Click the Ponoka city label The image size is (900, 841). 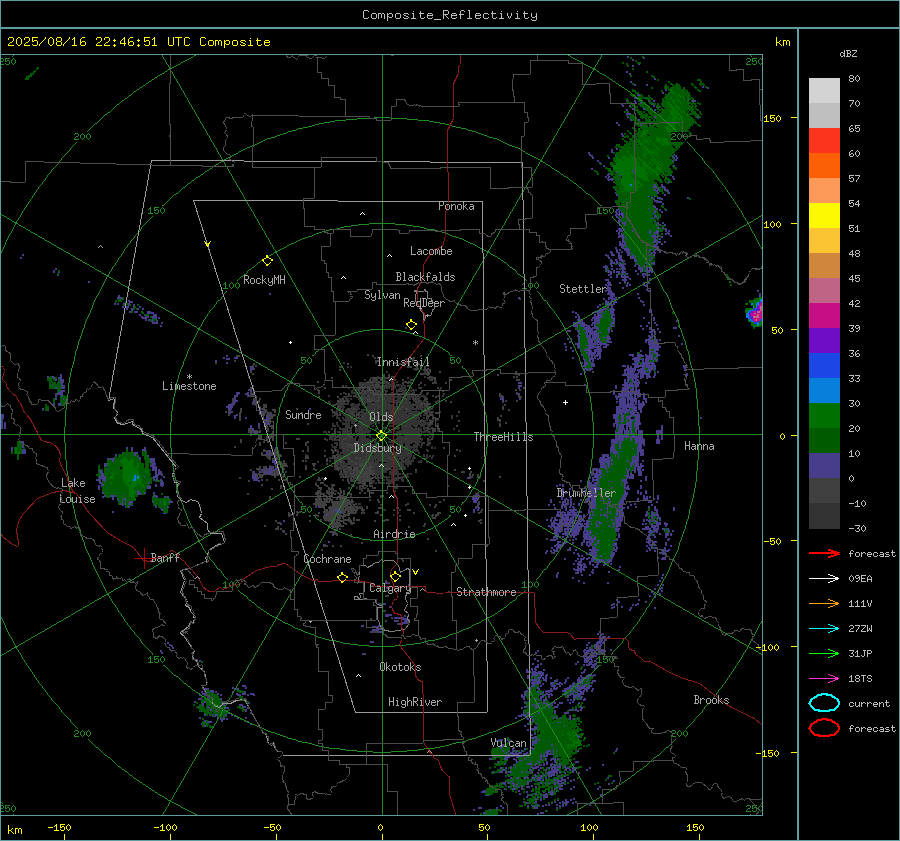(x=456, y=206)
